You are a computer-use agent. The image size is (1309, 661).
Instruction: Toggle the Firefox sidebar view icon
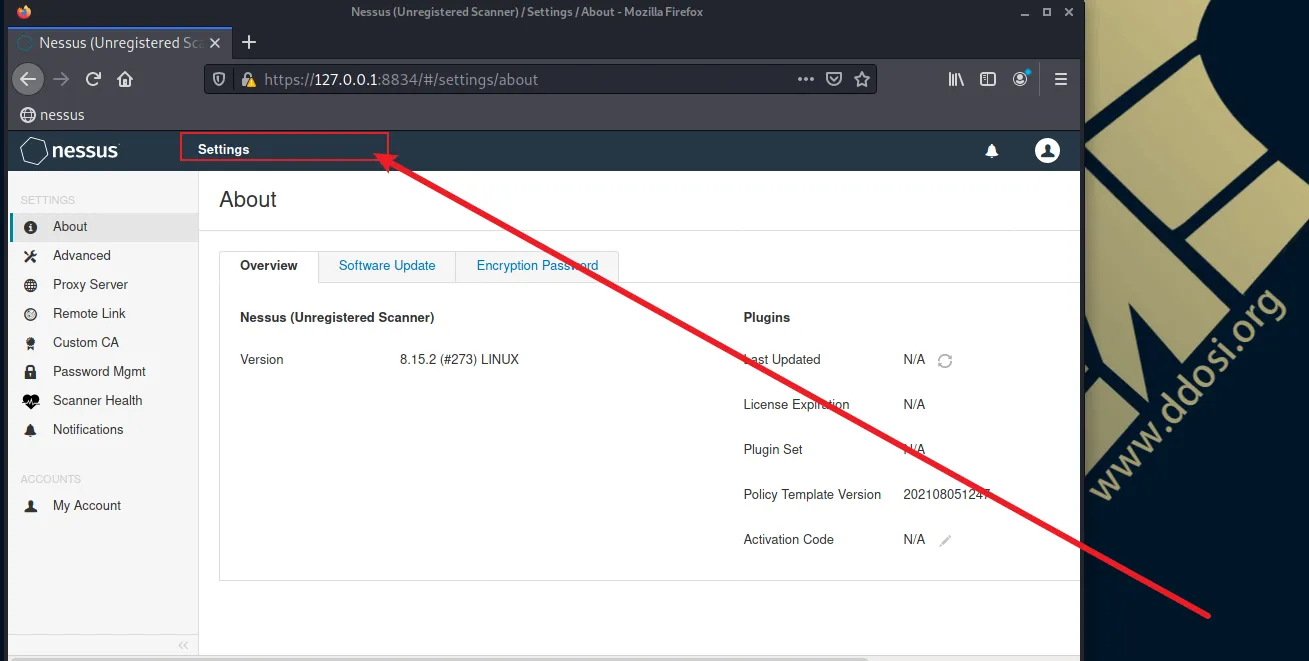pos(988,80)
